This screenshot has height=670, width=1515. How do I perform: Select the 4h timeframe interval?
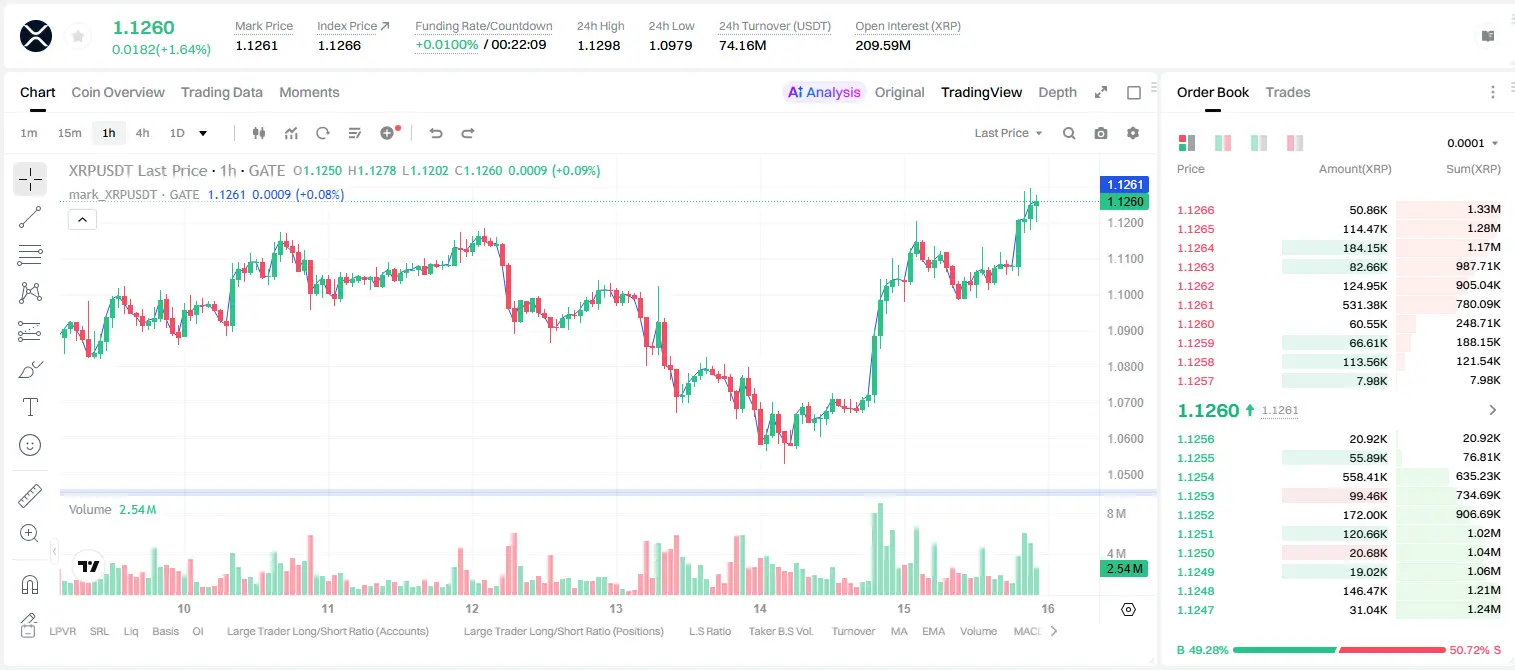142,133
